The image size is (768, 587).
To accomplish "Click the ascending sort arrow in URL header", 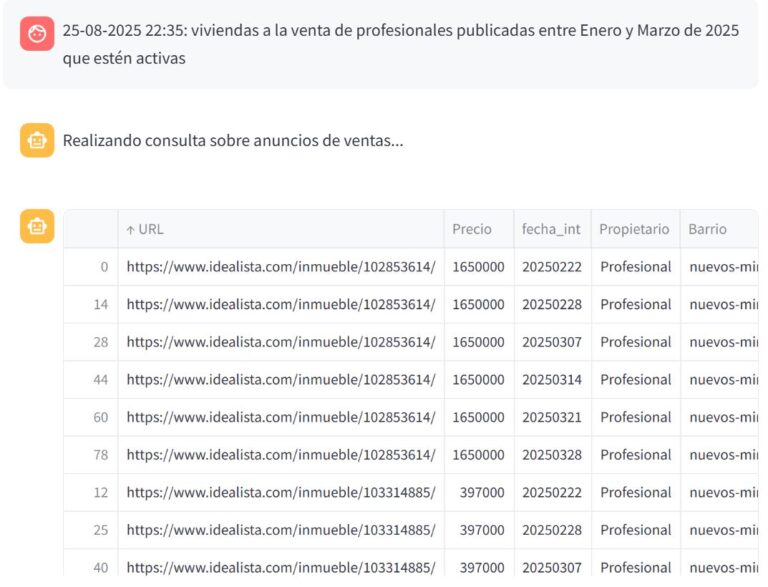I will 130,229.
